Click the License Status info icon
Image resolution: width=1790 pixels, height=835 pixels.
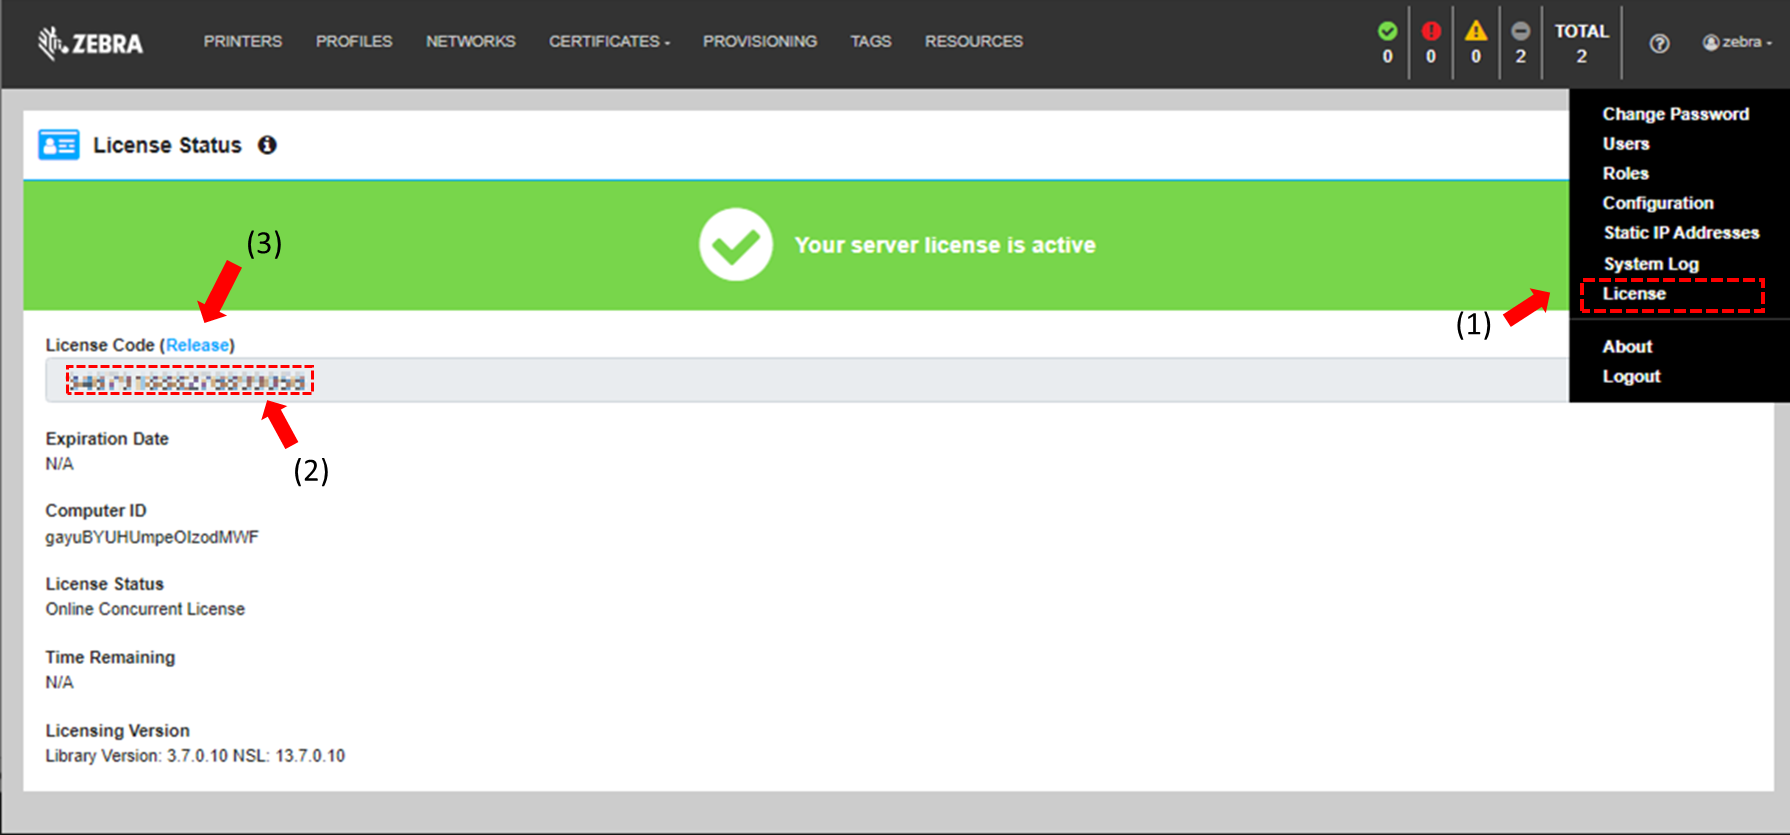coord(267,145)
